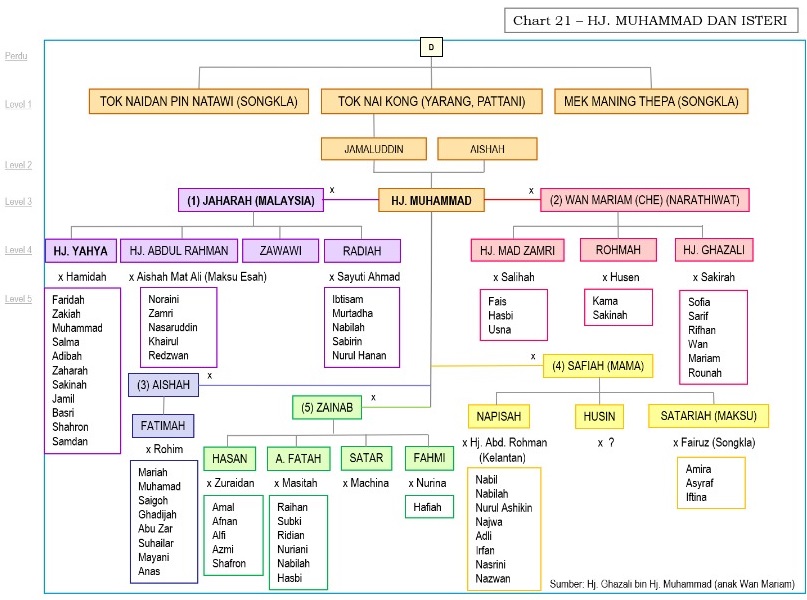Select MEK MANING THEPA (SONGKLA) box
The height and width of the screenshot is (600, 807).
(x=650, y=101)
